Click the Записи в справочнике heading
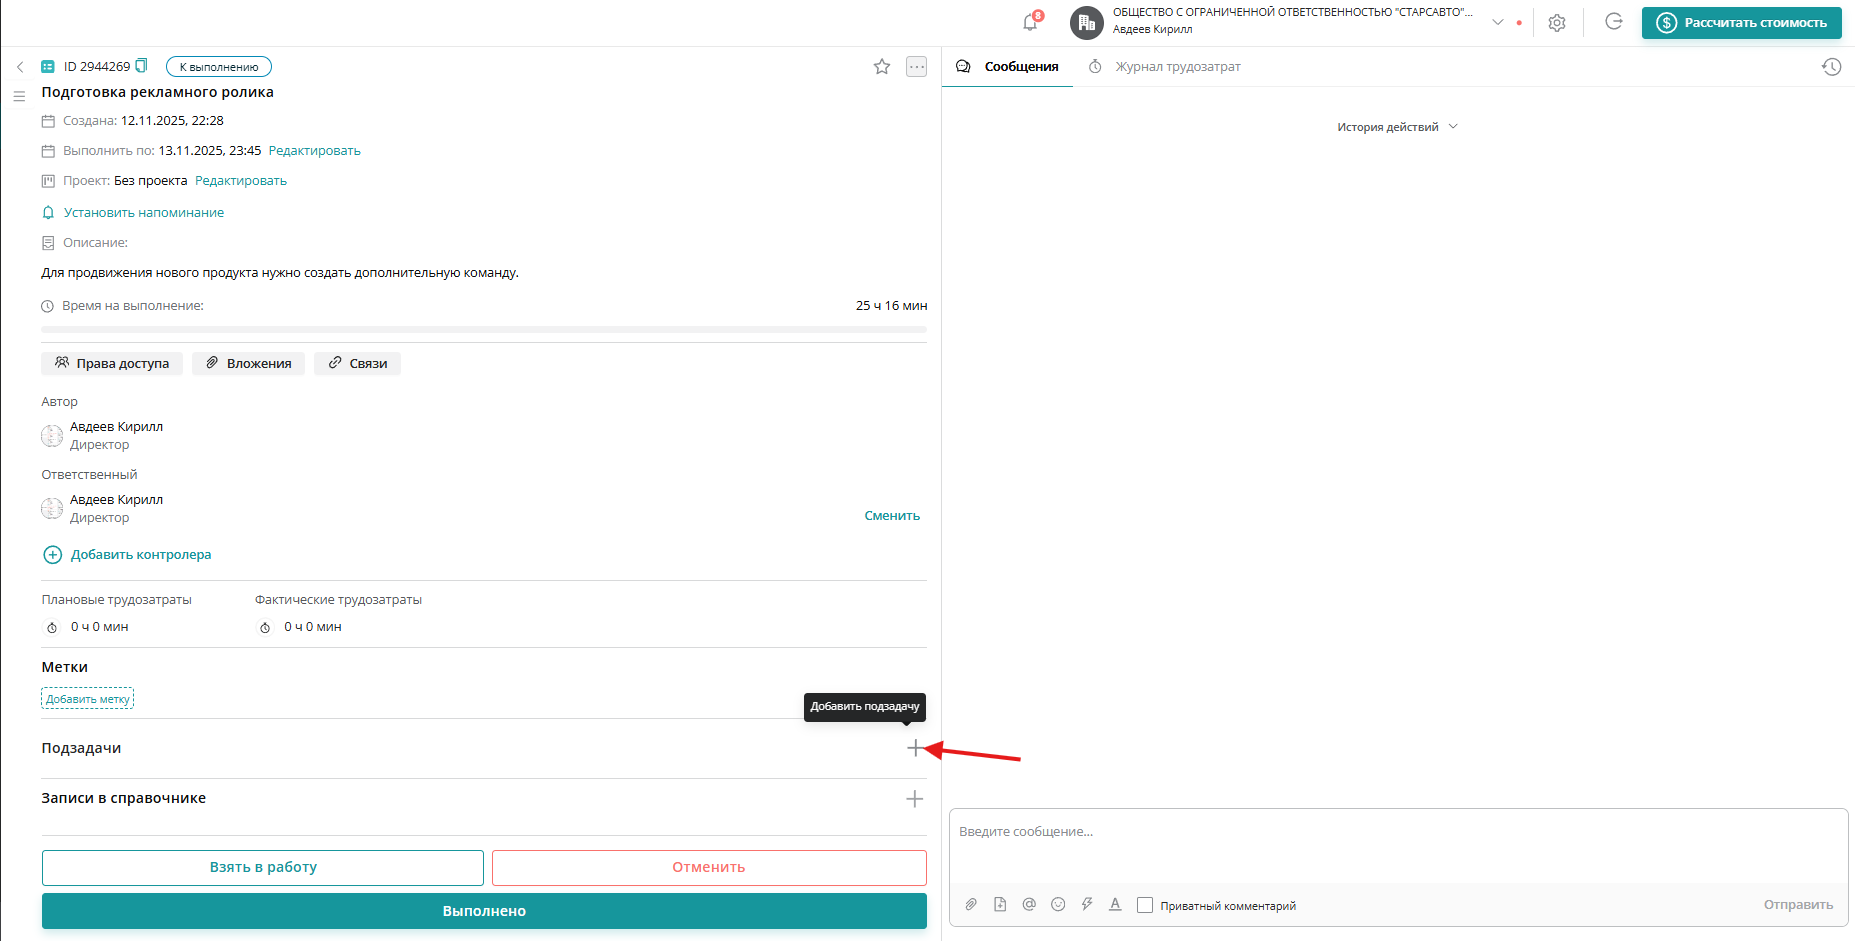1855x941 pixels. coord(124,798)
